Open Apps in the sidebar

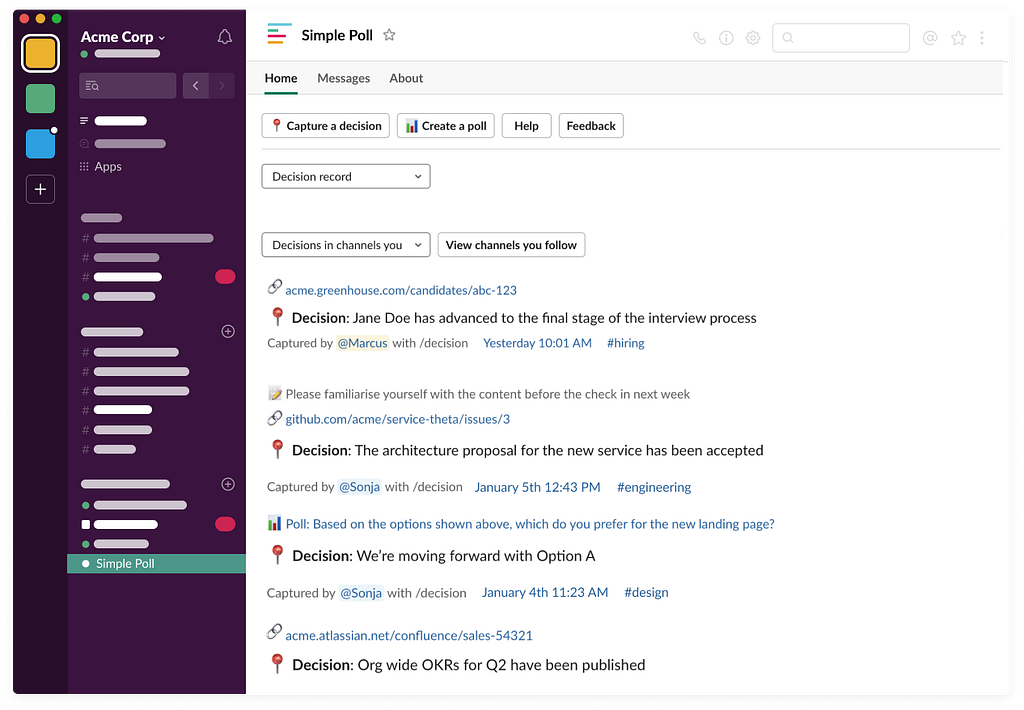point(101,167)
